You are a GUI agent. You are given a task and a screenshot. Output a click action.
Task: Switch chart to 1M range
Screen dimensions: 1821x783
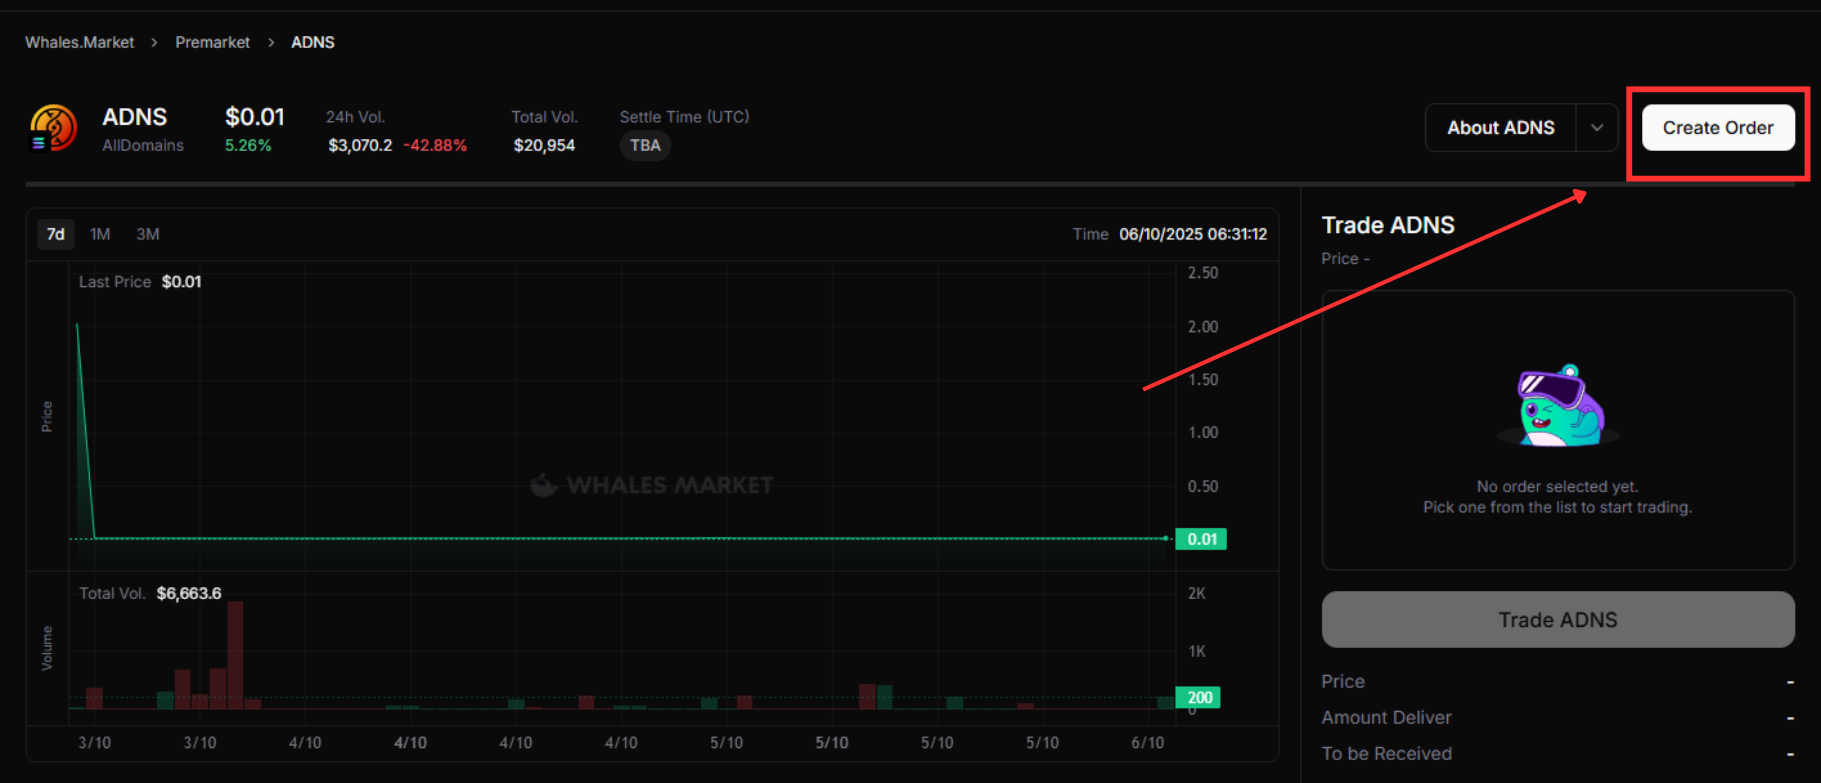click(x=100, y=234)
